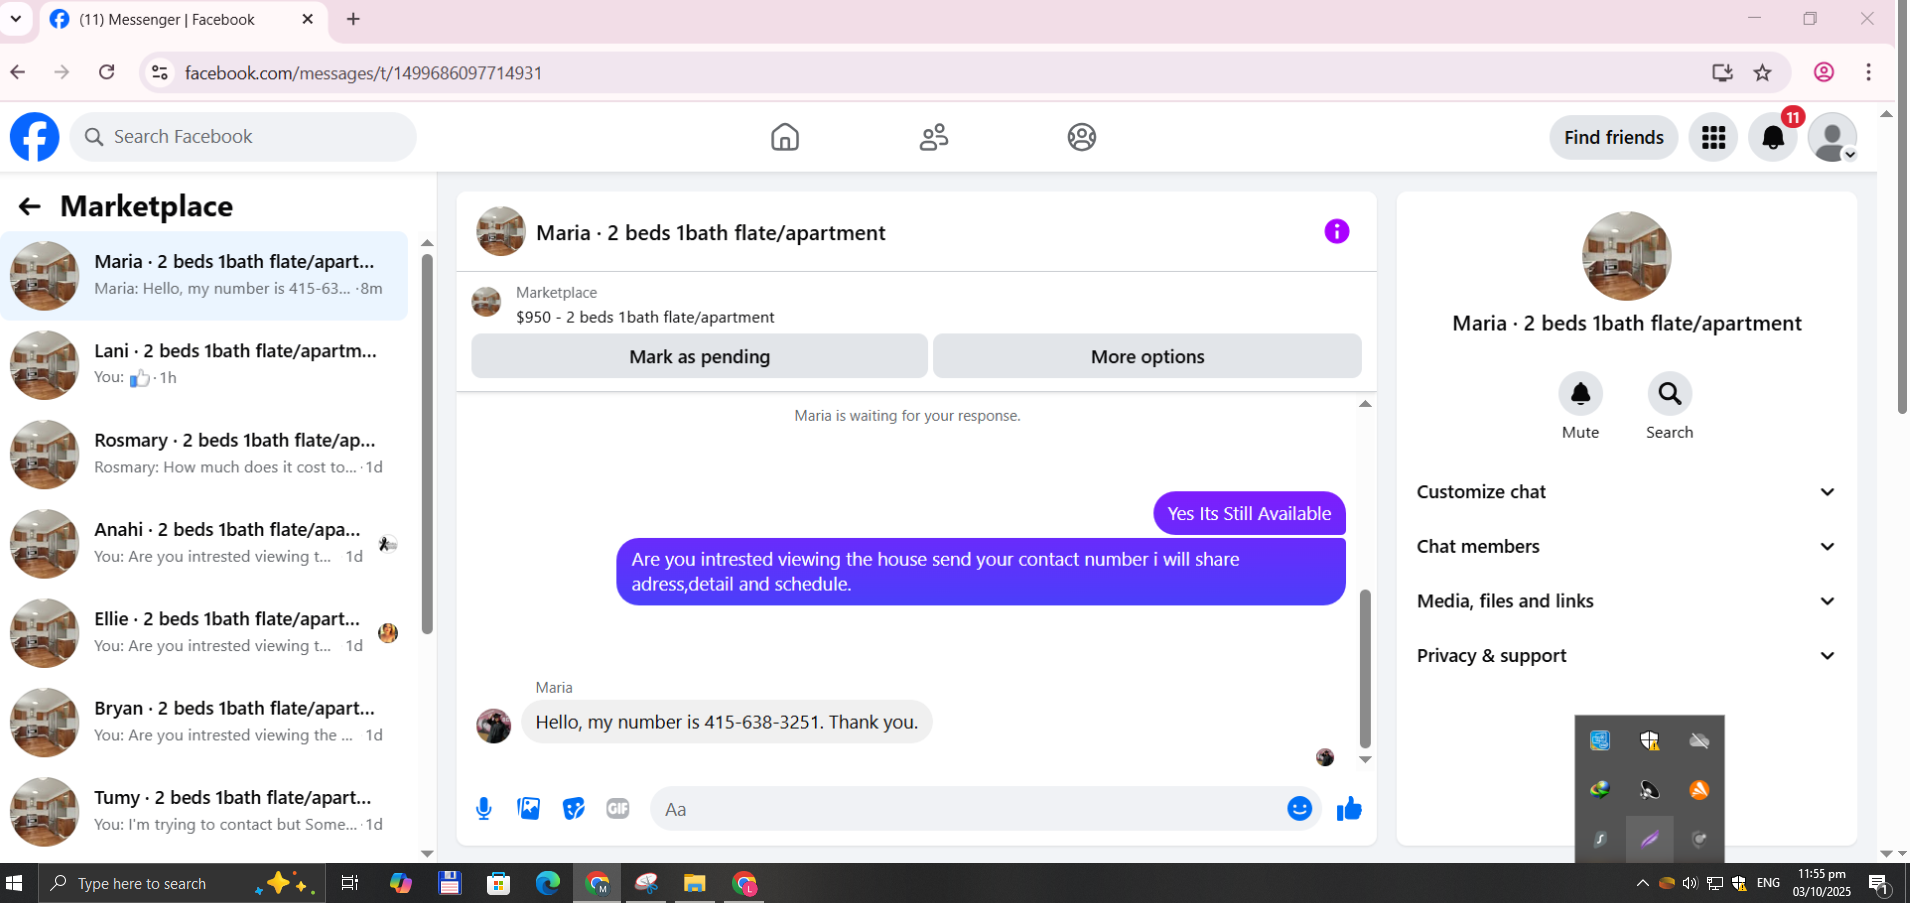Go back from the Marketplace chat list

pos(29,206)
